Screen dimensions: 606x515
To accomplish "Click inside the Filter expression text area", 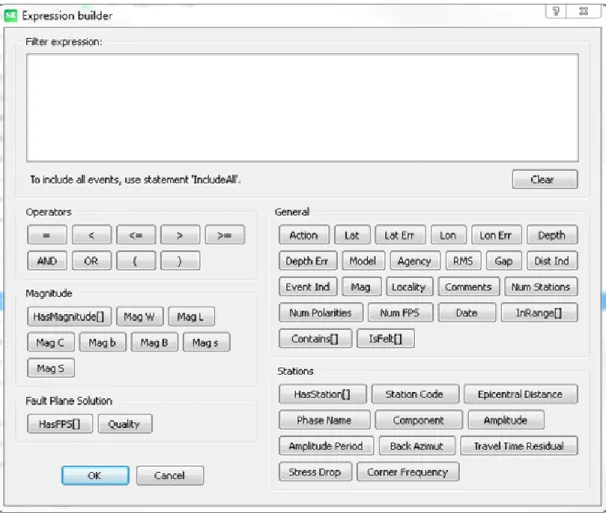I will [302, 108].
